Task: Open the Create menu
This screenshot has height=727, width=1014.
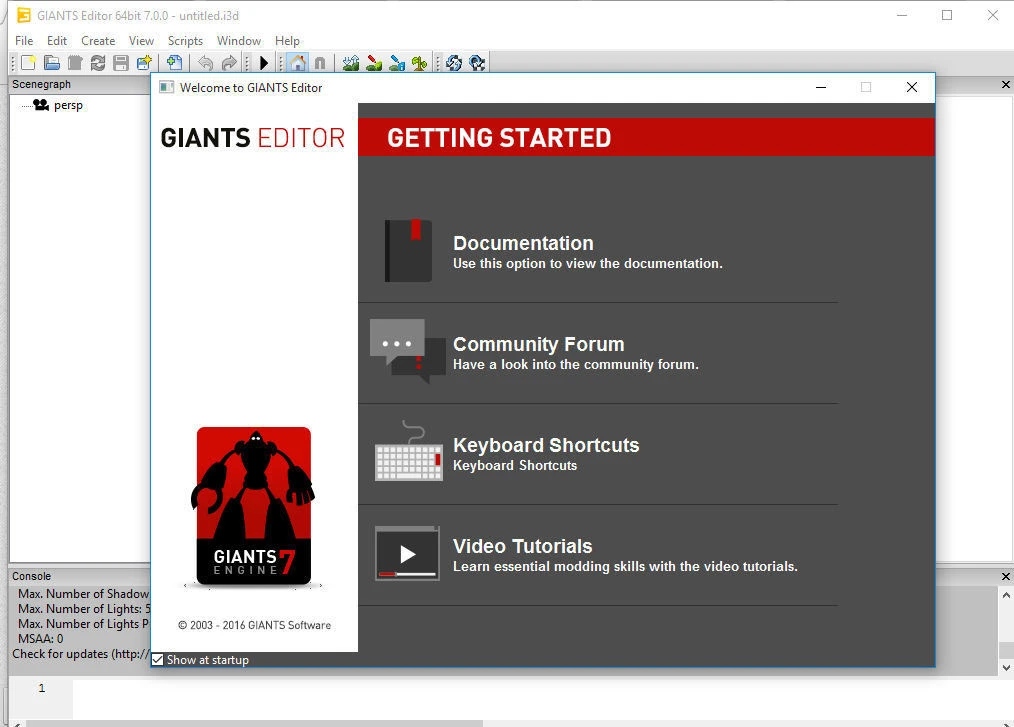Action: point(97,41)
